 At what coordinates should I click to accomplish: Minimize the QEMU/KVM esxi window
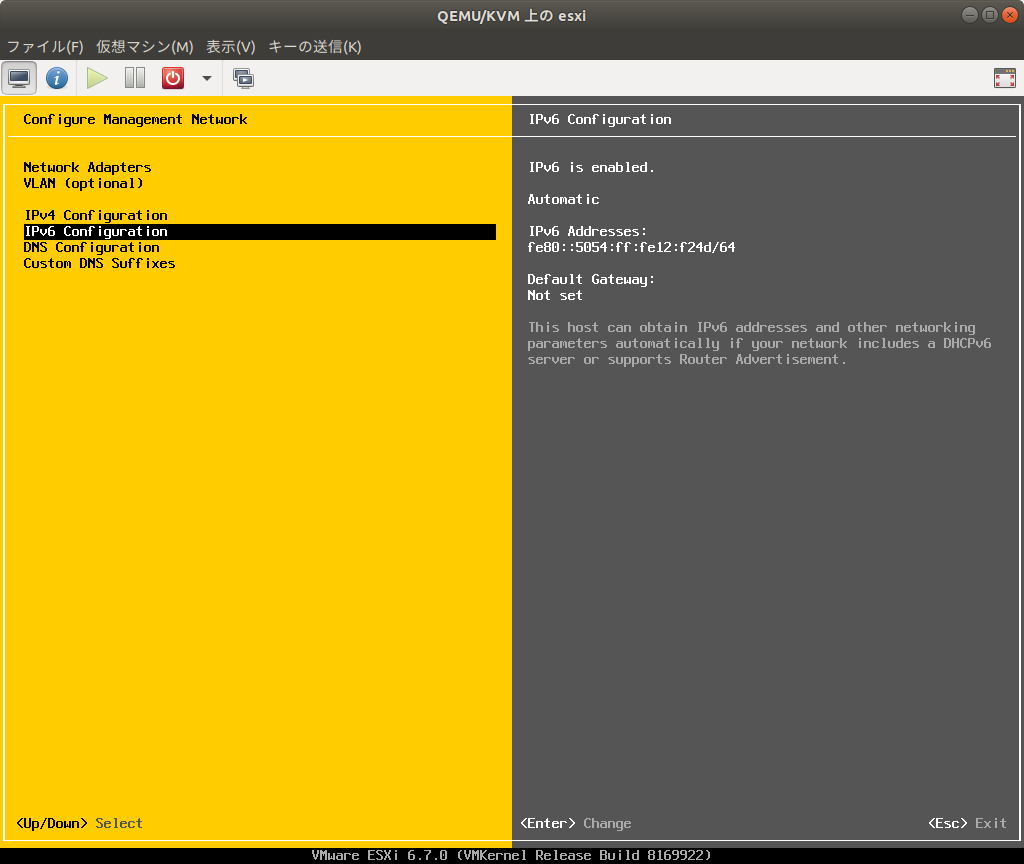(970, 15)
